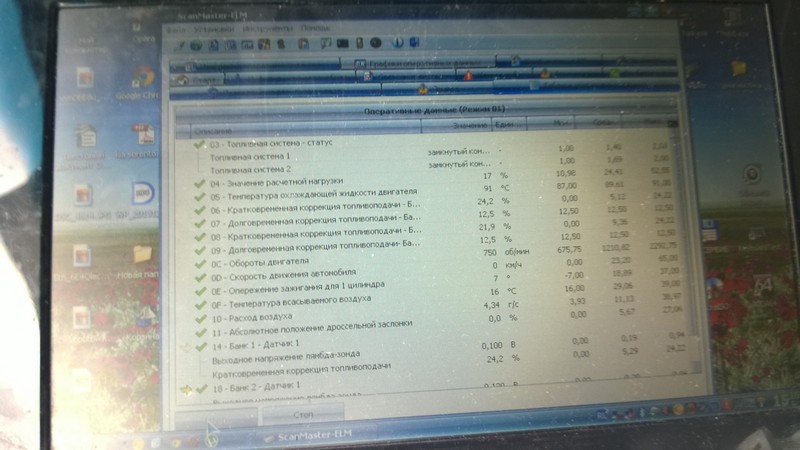Click the round blue info icon in the toolbar

396,43
